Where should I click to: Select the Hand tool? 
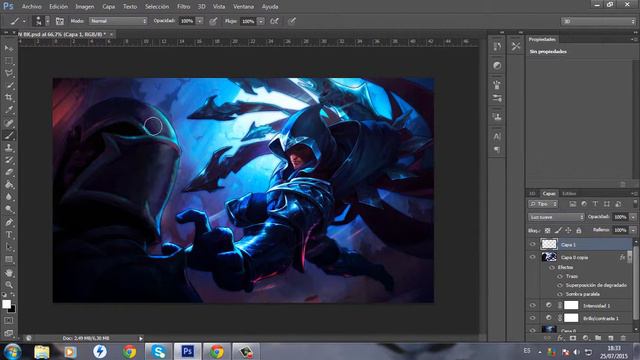[9, 272]
